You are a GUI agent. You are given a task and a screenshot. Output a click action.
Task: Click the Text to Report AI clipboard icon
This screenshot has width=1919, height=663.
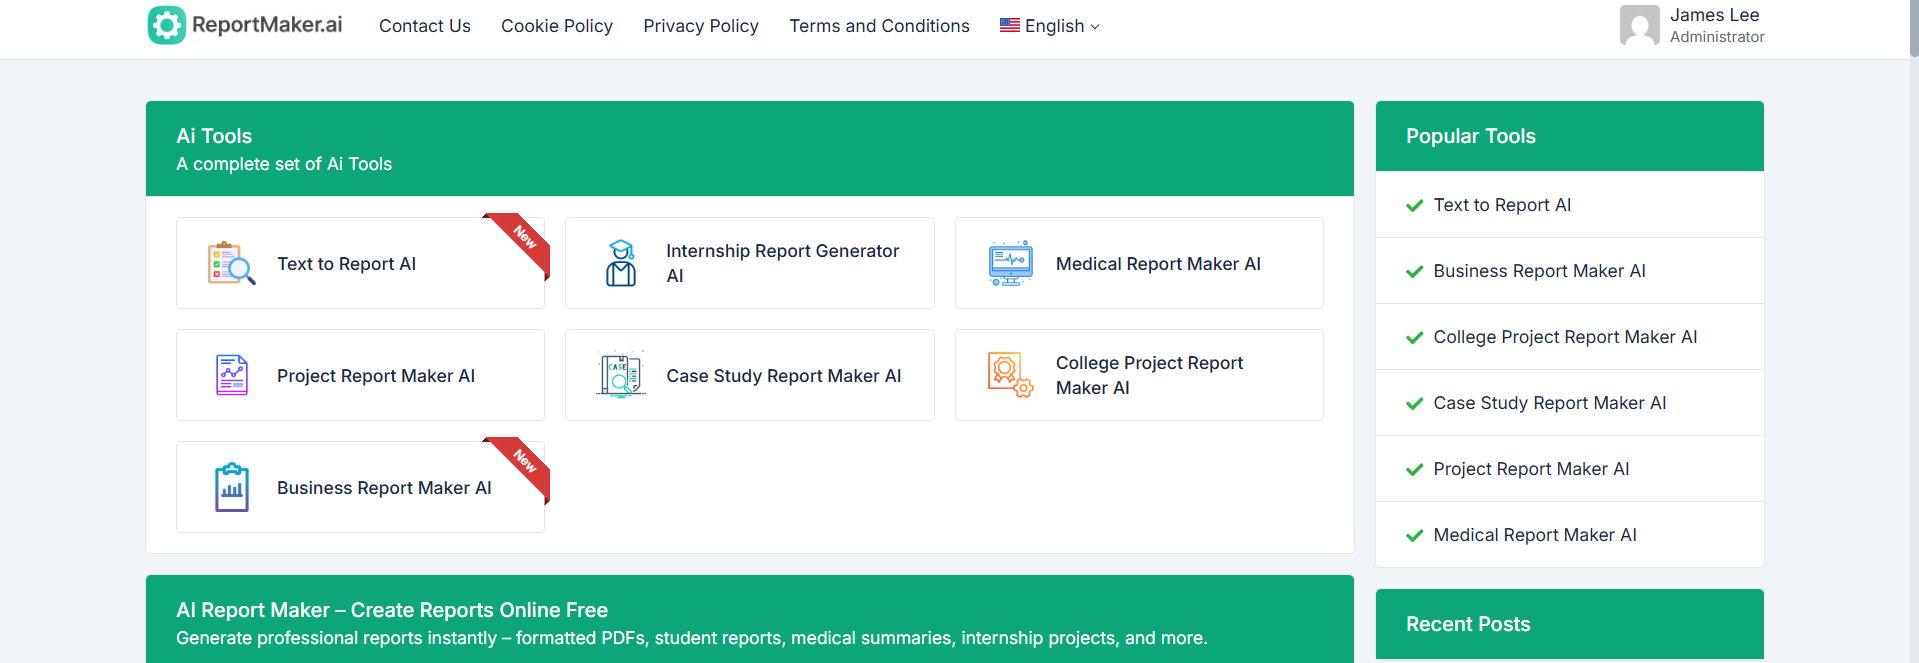tap(231, 264)
